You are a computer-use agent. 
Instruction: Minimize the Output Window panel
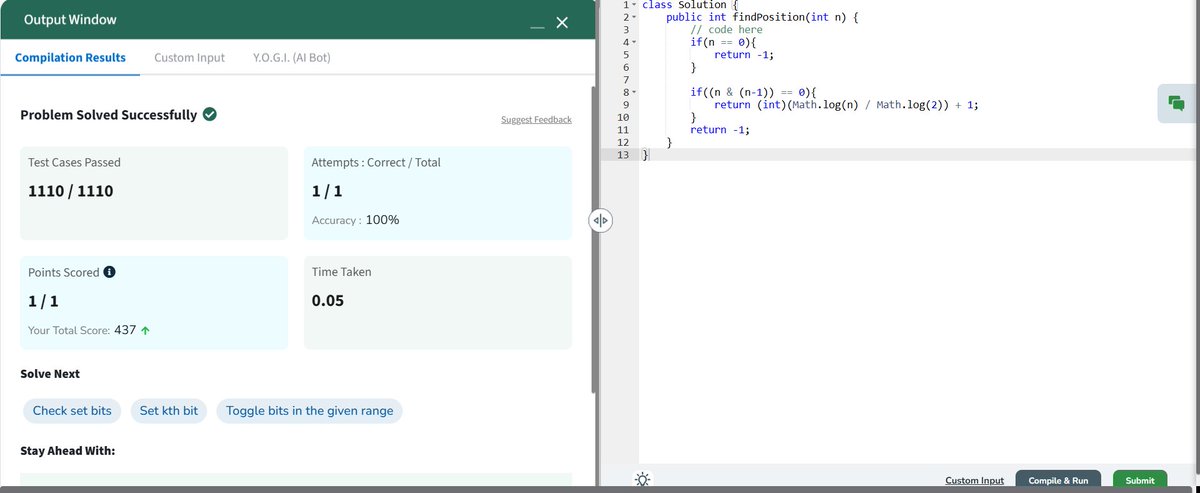click(x=538, y=25)
